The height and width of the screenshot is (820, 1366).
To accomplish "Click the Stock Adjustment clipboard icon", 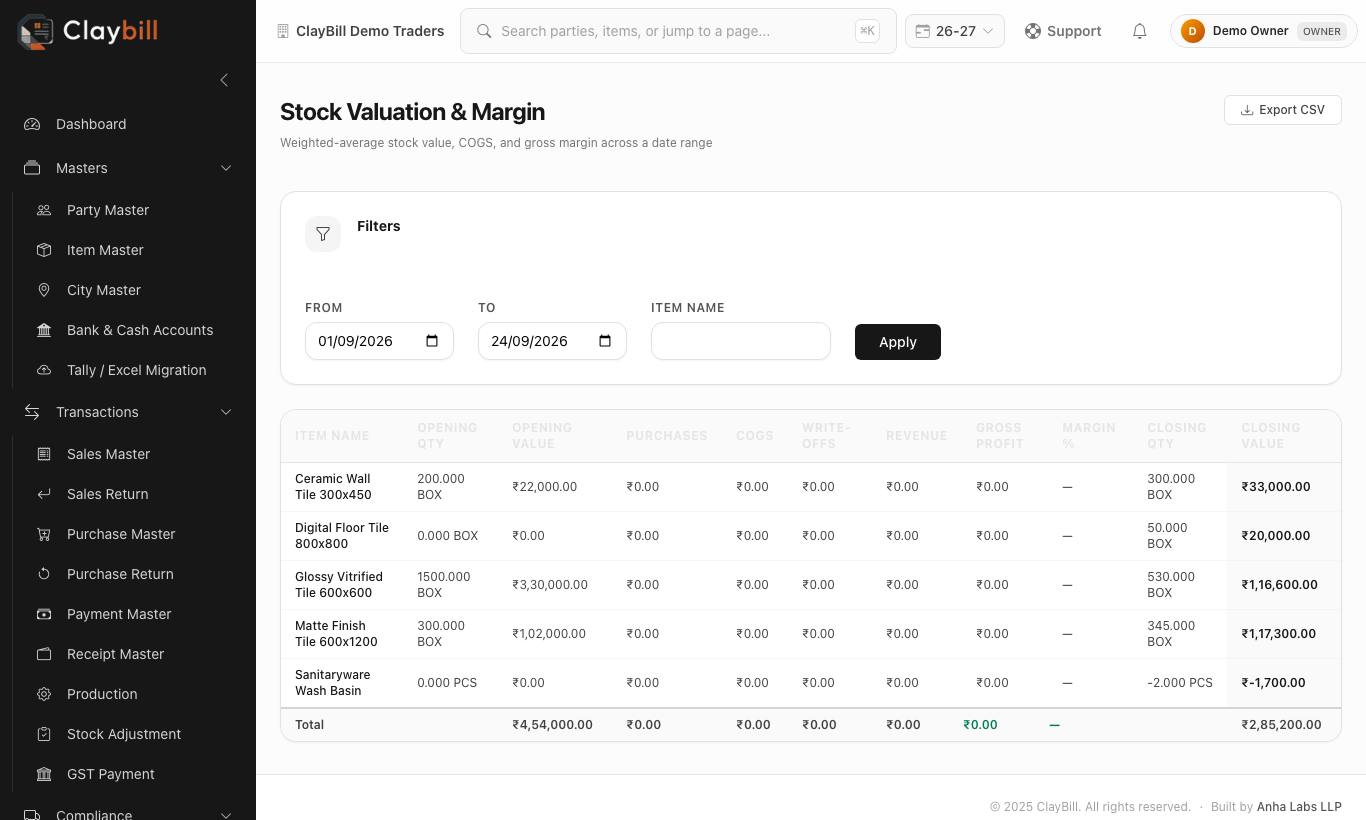I will (44, 734).
